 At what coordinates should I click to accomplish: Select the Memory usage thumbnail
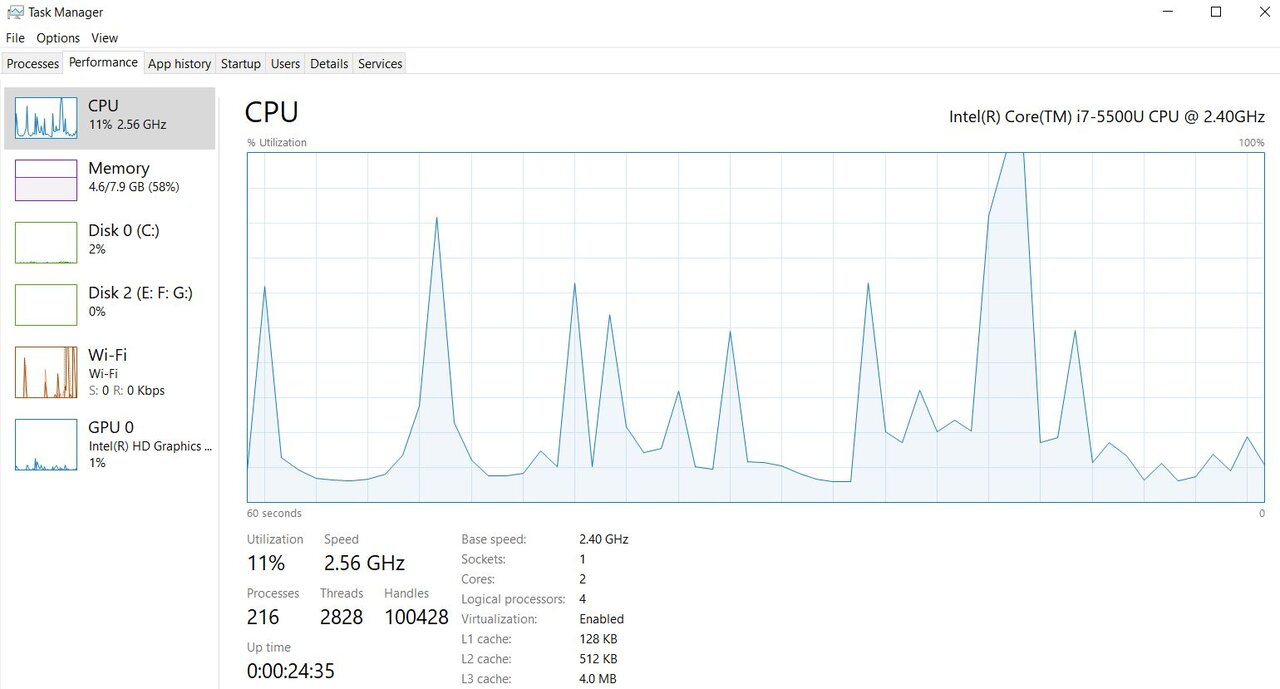pos(46,180)
